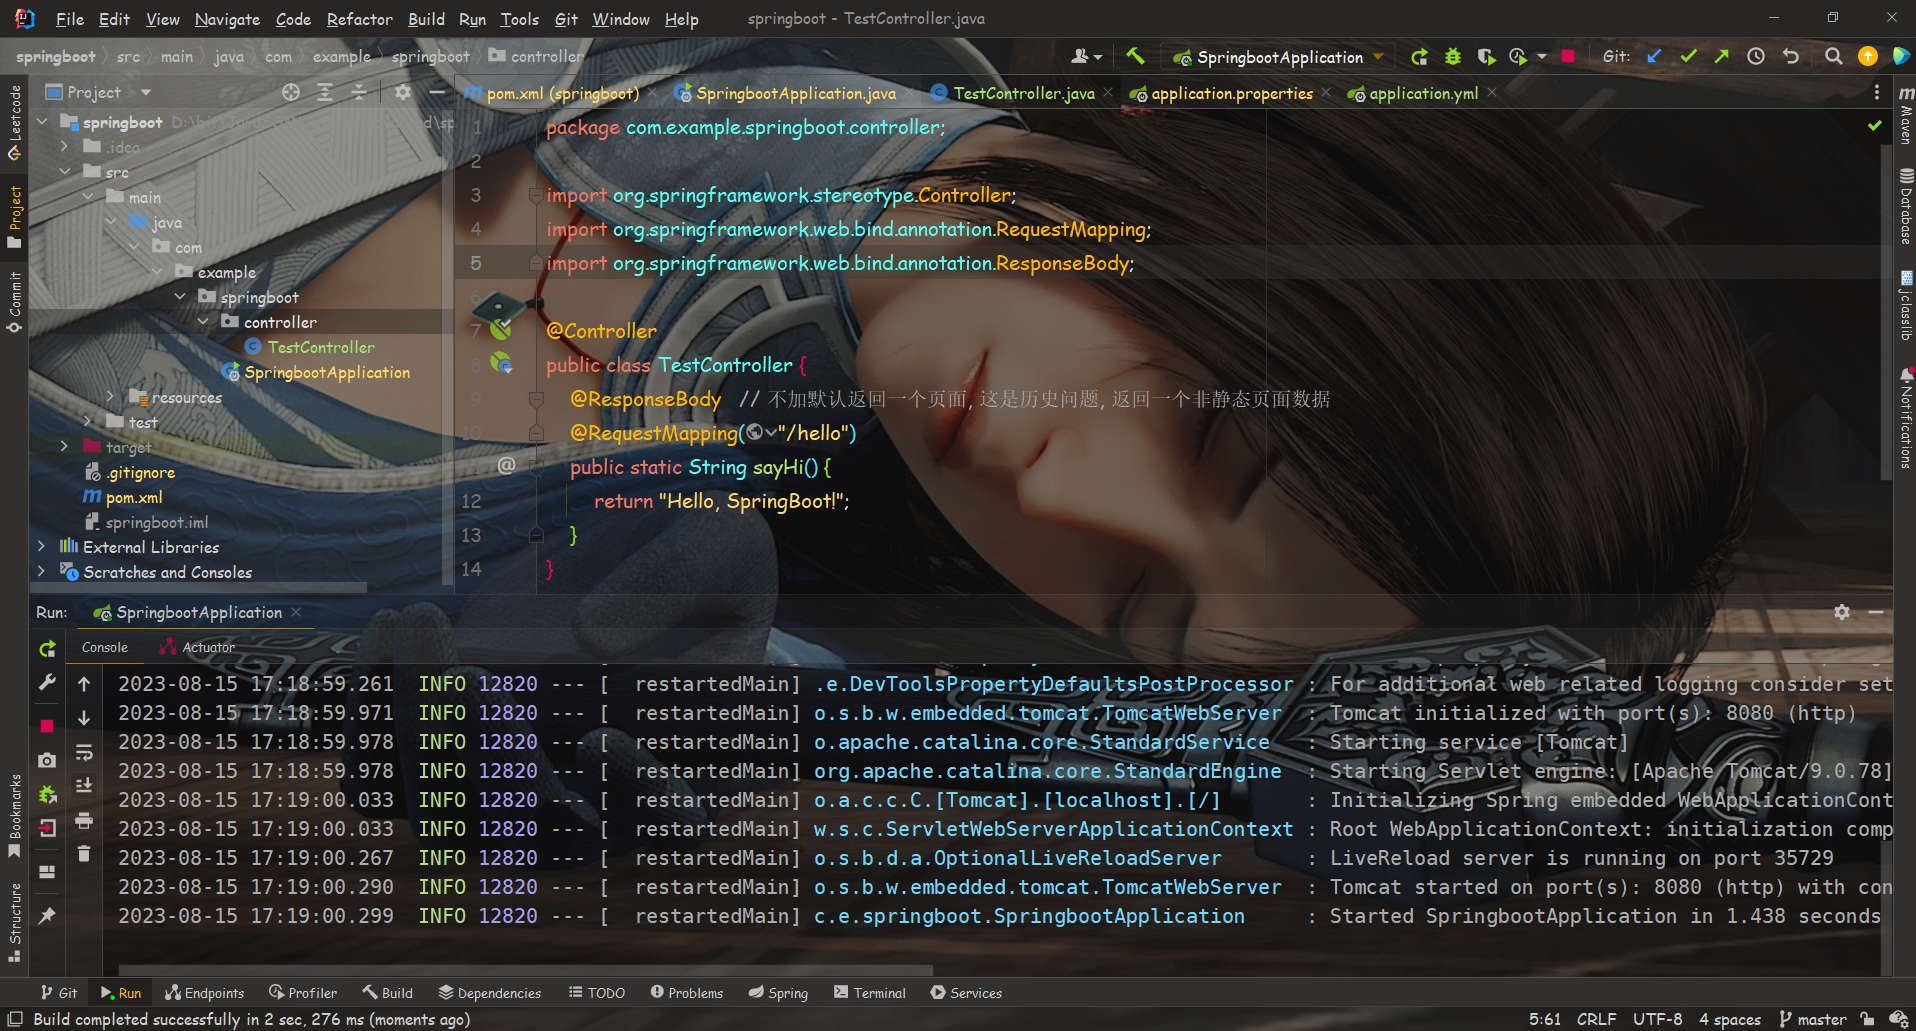Open the Refactor menu
This screenshot has height=1031, width=1916.
click(x=359, y=19)
